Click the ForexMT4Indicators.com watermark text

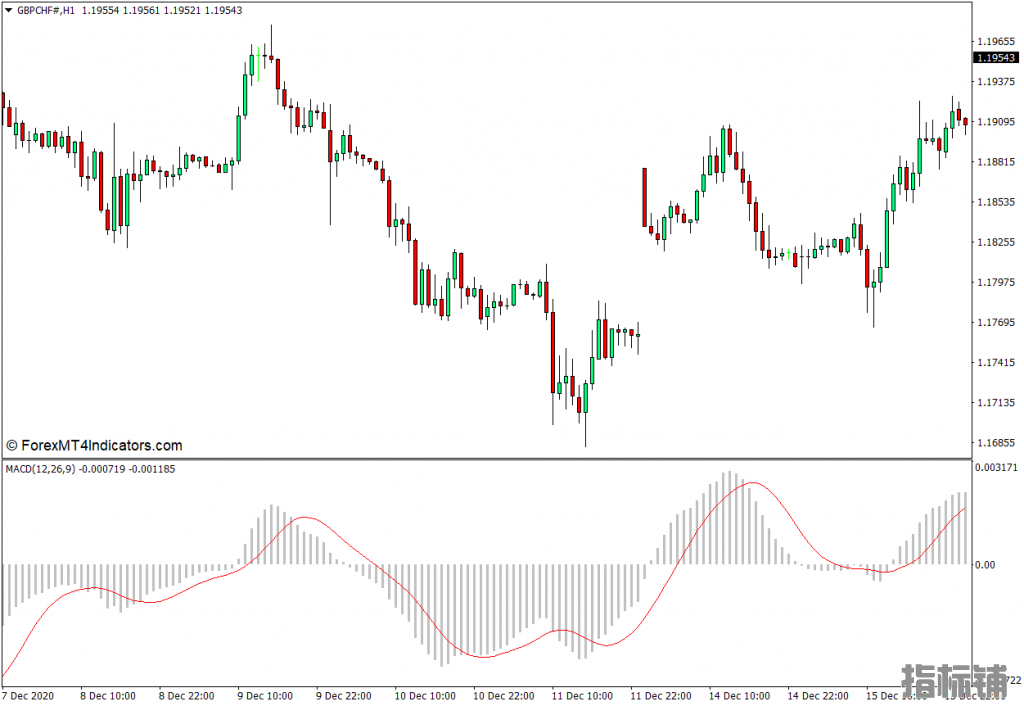(94, 446)
